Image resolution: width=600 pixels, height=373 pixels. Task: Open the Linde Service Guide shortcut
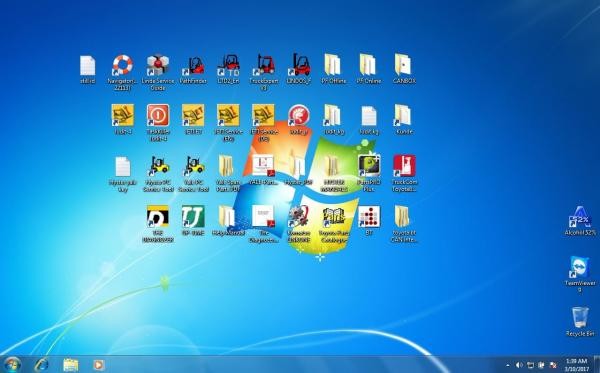tap(158, 72)
